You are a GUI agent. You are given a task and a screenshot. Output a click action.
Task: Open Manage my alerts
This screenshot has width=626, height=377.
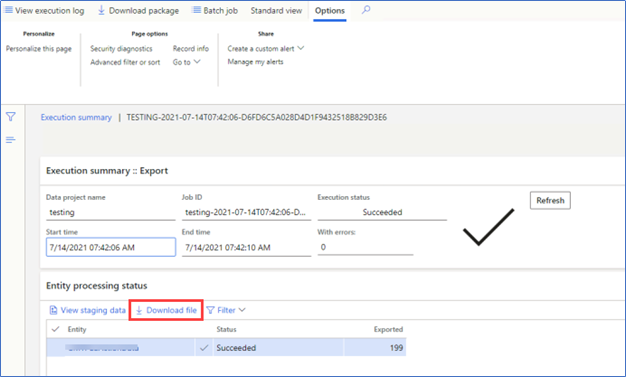tap(256, 62)
